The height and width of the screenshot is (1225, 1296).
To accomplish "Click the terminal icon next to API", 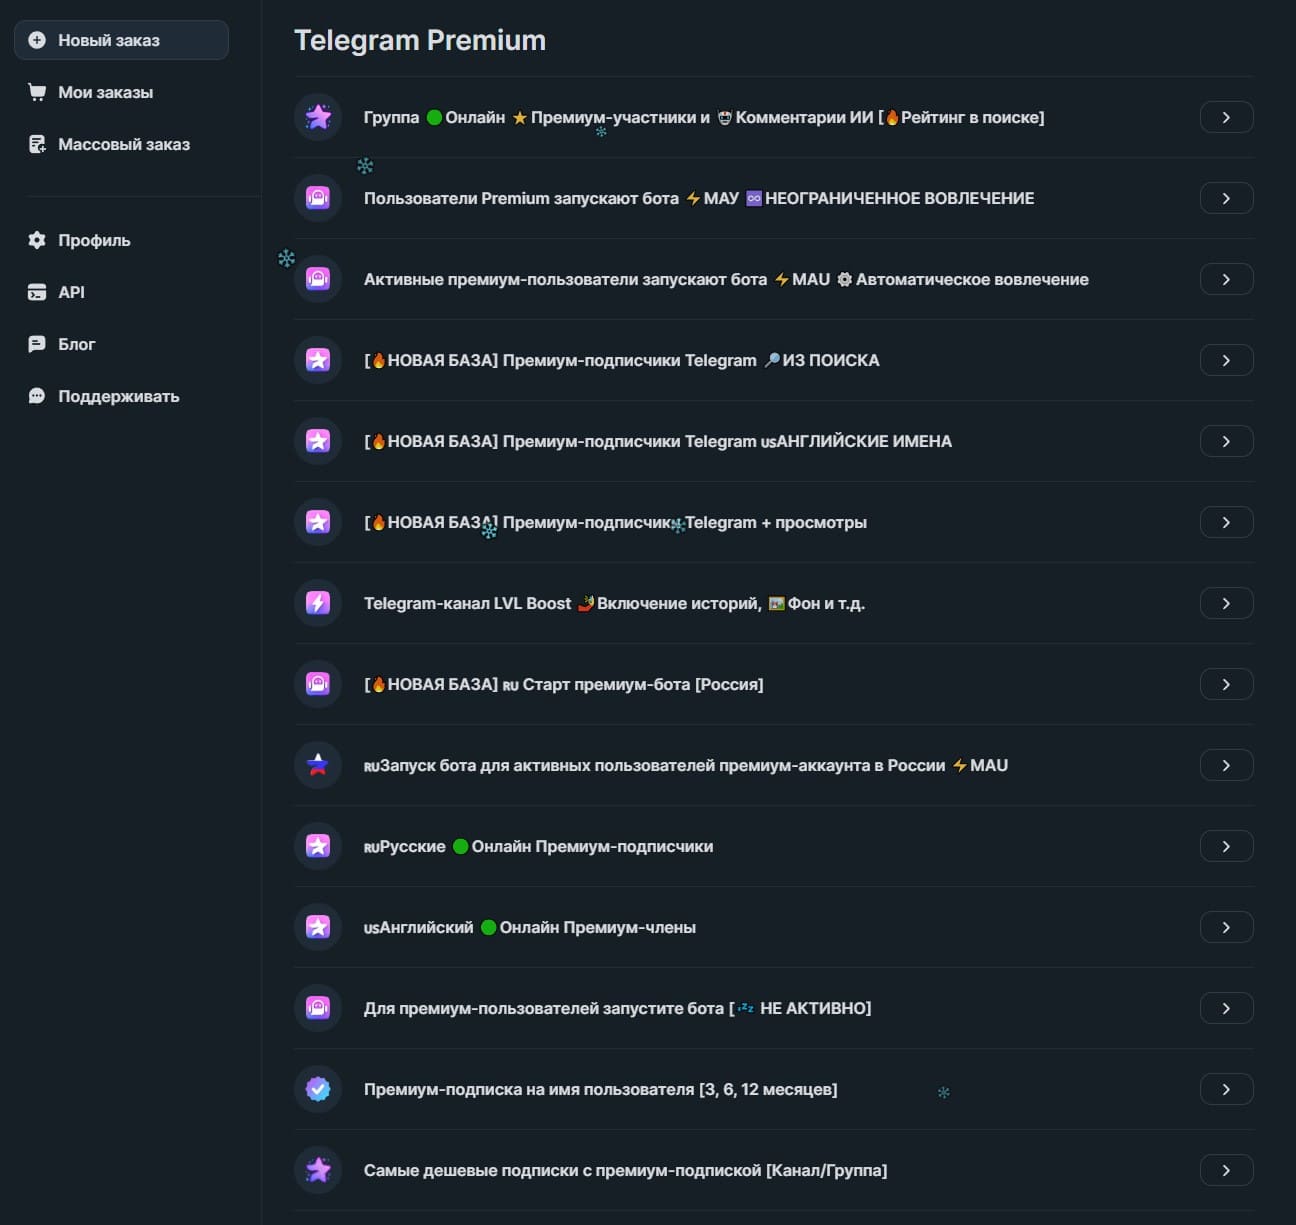I will coord(37,292).
